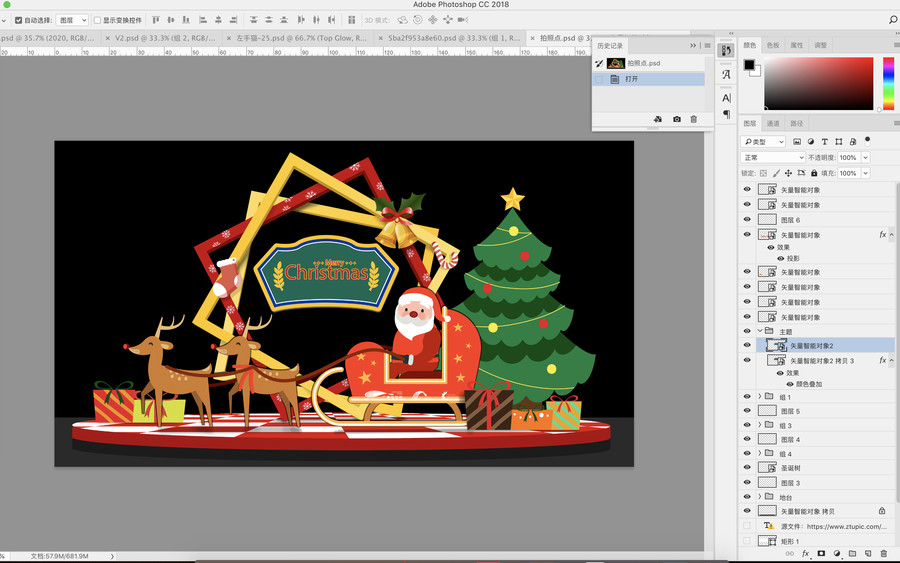Click 3D orbit mode icon
The width and height of the screenshot is (900, 563).
point(402,20)
